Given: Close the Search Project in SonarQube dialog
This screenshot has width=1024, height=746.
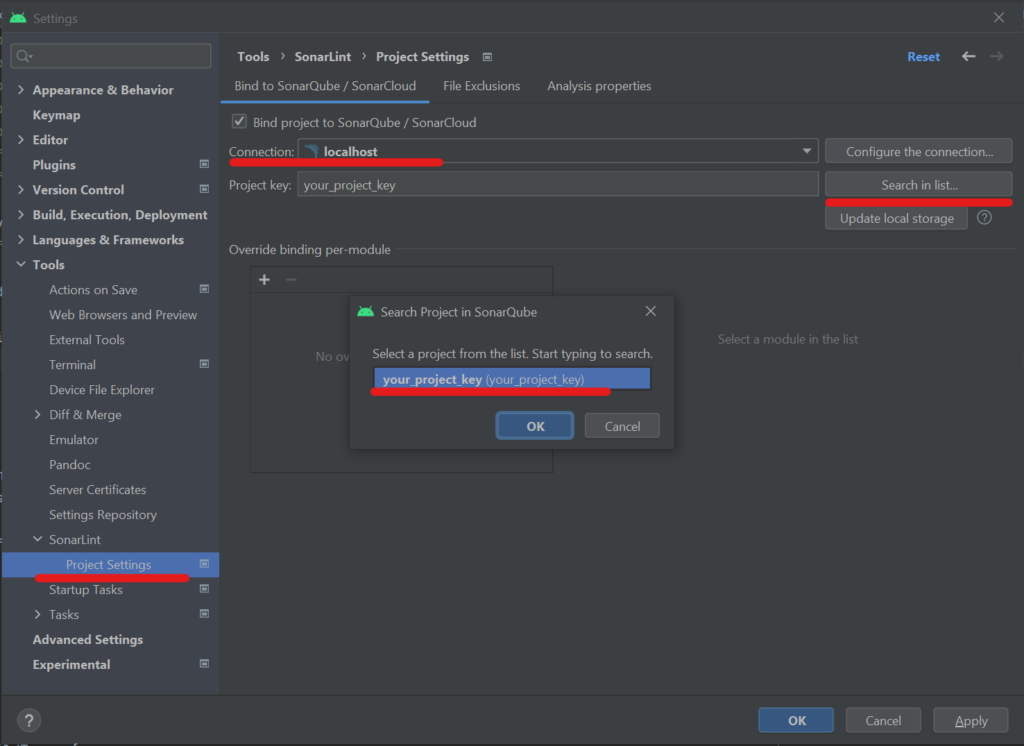Looking at the screenshot, I should pyautogui.click(x=650, y=312).
